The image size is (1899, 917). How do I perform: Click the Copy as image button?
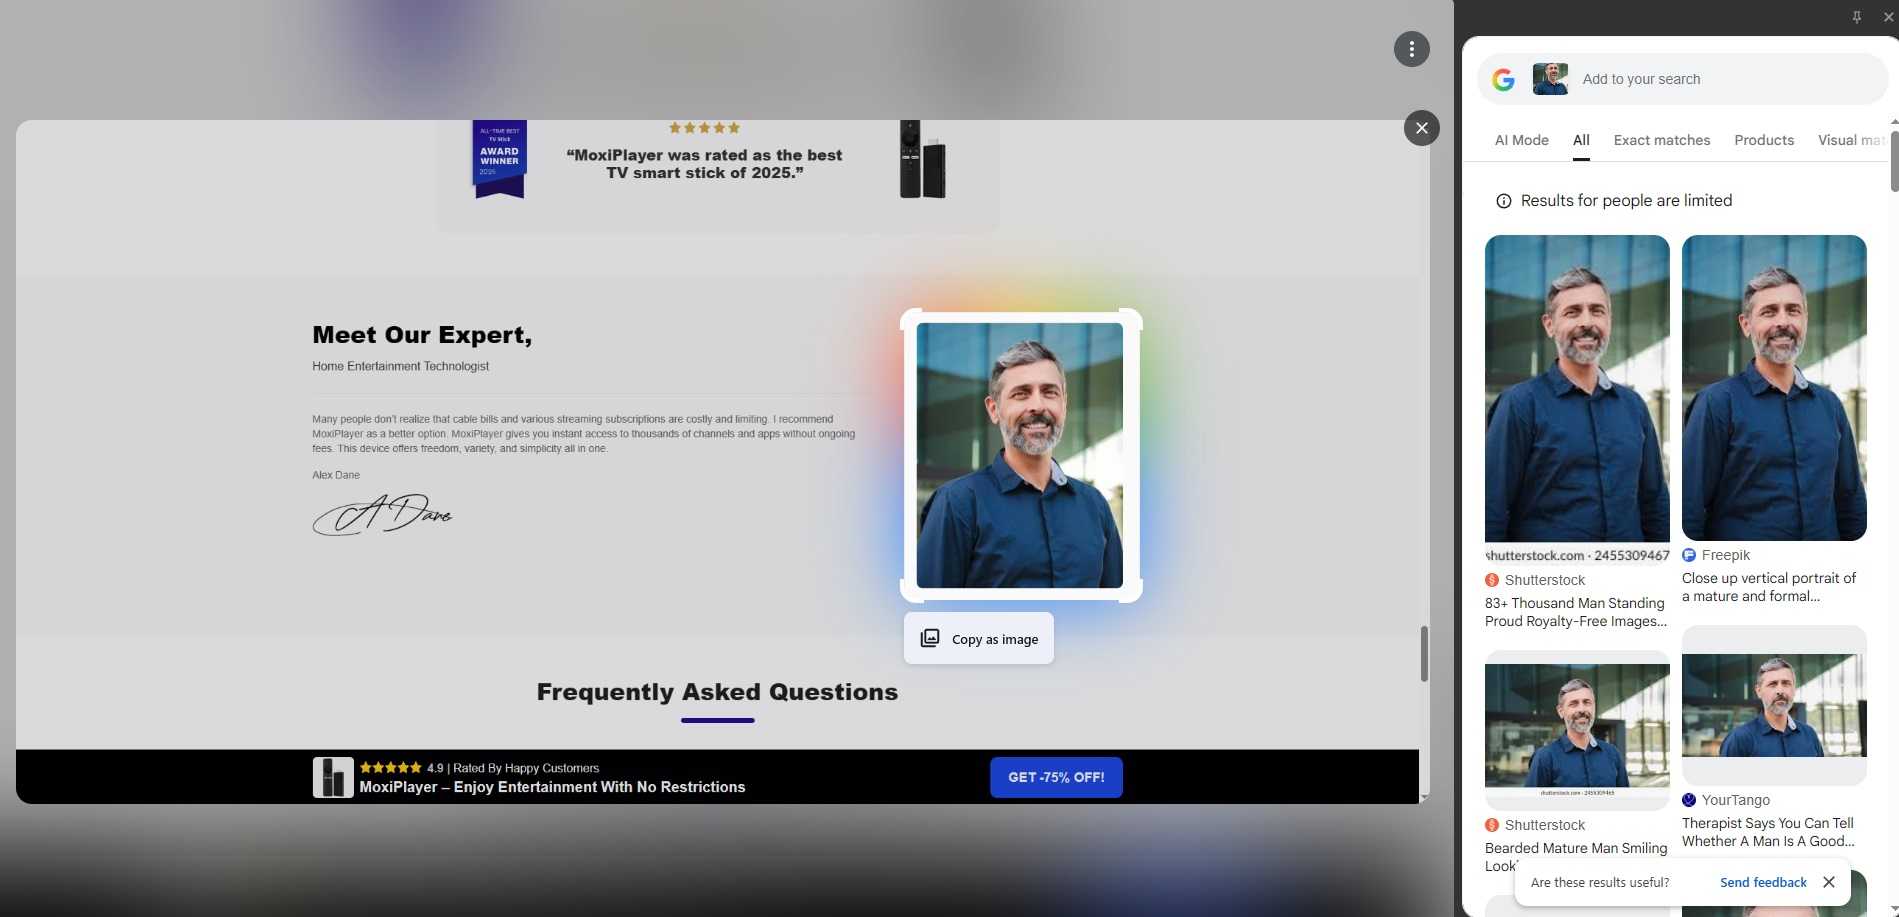point(978,639)
